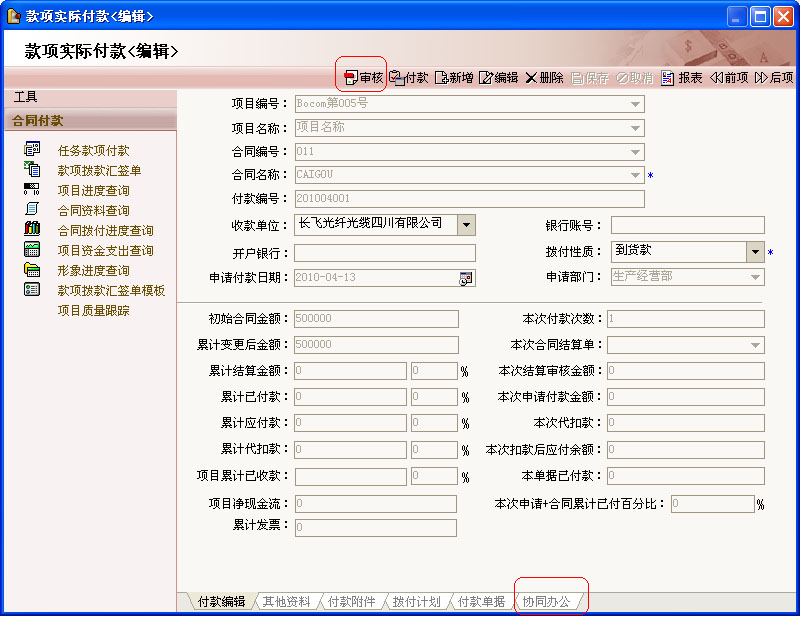Switch to the 付款附件 tab
Viewport: 800px width, 617px height.
pos(352,602)
